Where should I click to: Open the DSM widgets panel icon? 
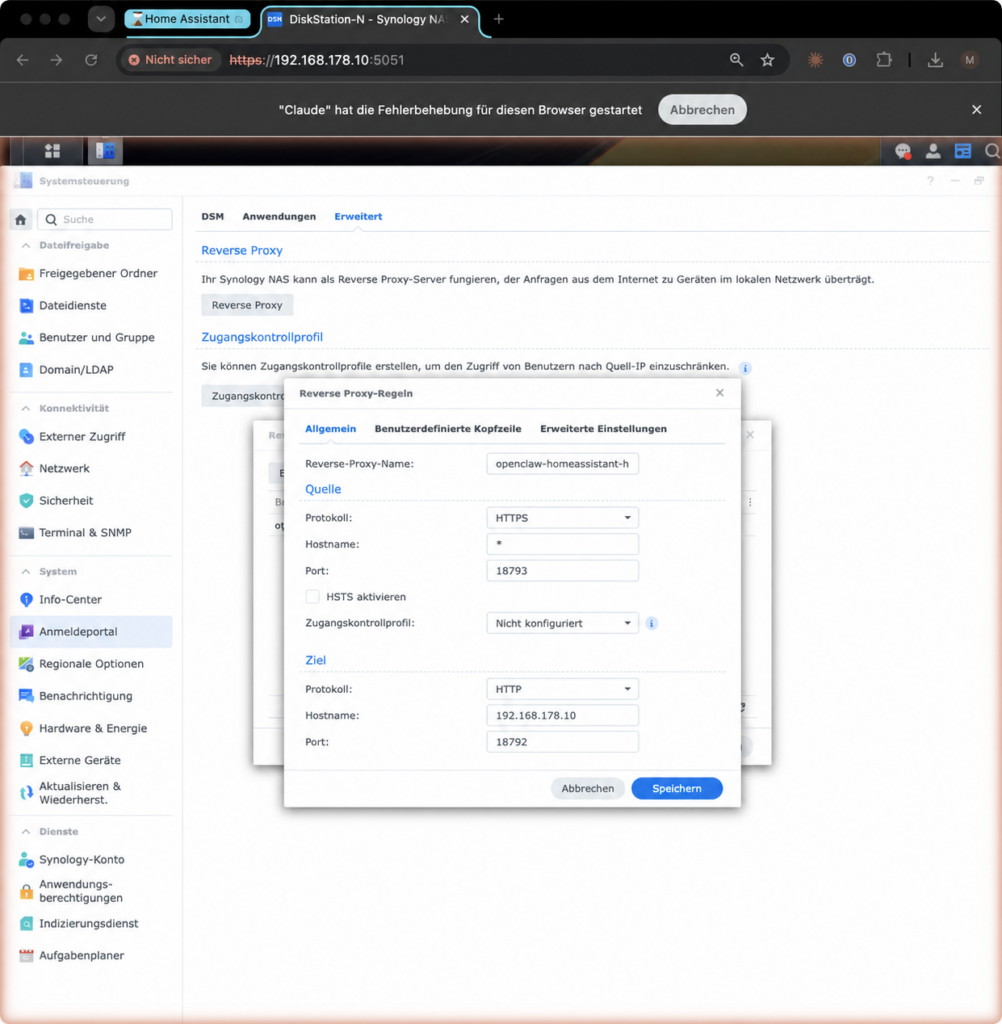click(x=963, y=152)
